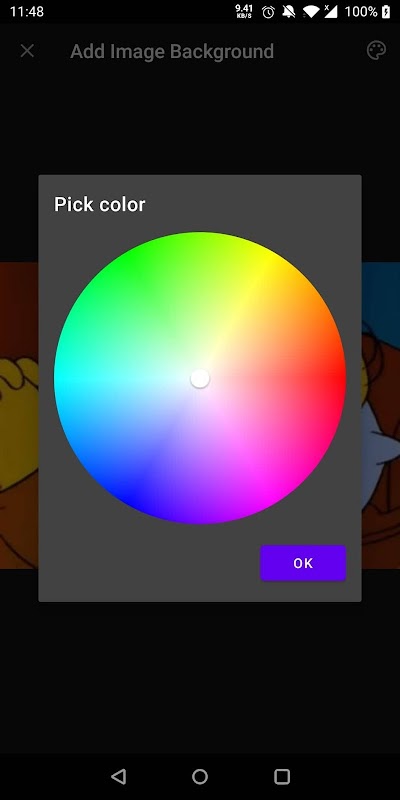Tap the Wi-Fi signal status icon
Viewport: 400px width, 800px height.
(310, 12)
